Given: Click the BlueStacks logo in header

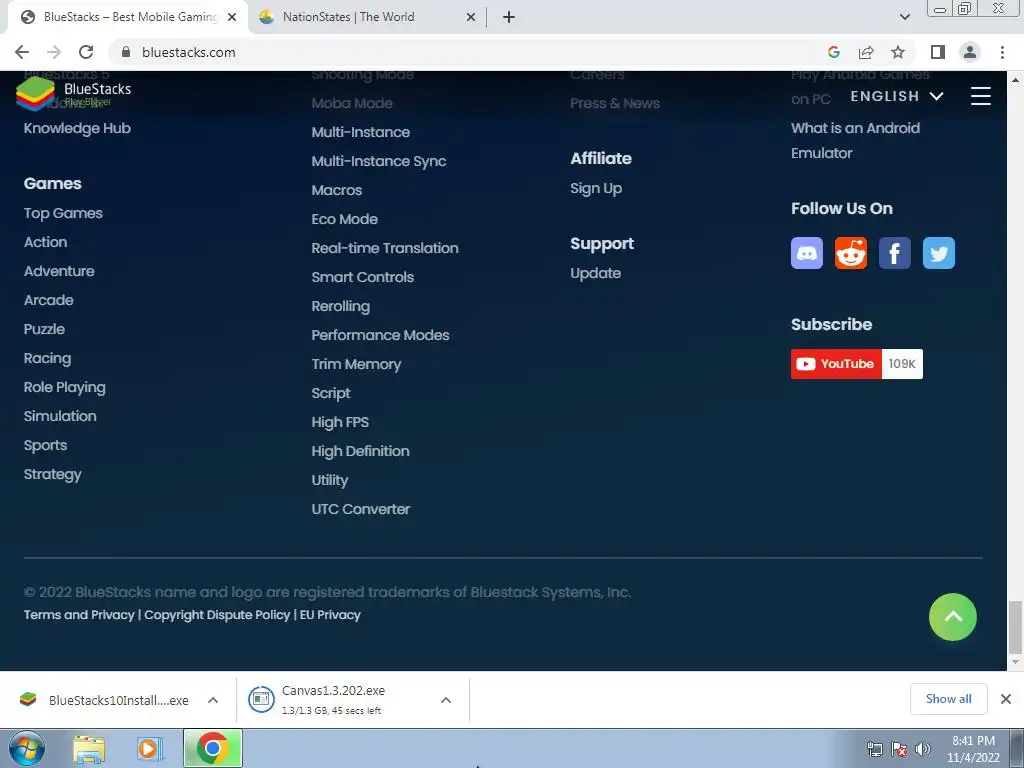Looking at the screenshot, I should [x=73, y=93].
